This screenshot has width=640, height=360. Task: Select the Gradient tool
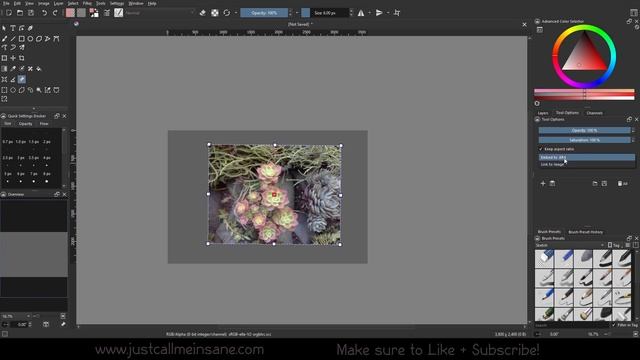(4, 69)
